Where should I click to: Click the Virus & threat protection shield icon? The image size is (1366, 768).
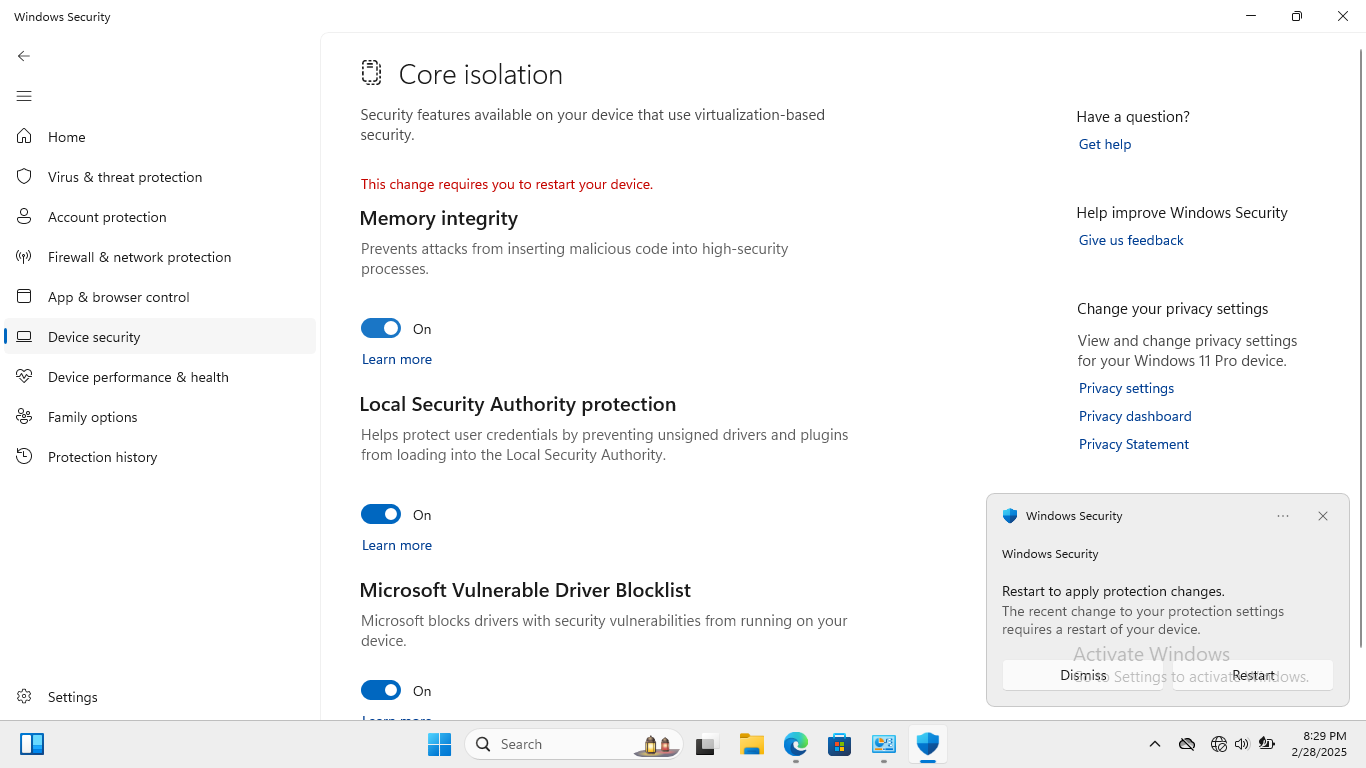pyautogui.click(x=24, y=177)
